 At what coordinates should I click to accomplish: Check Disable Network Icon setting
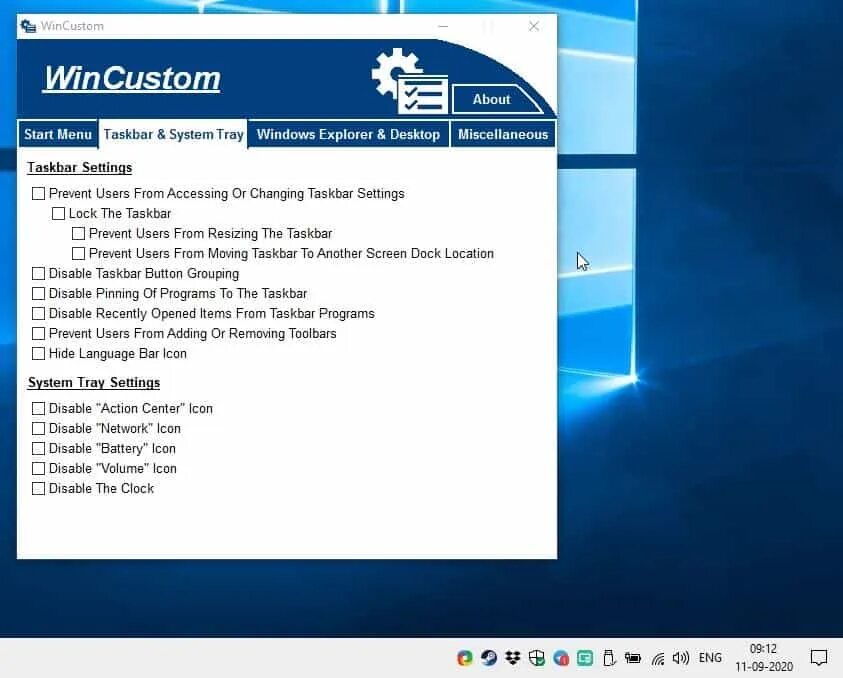point(39,428)
